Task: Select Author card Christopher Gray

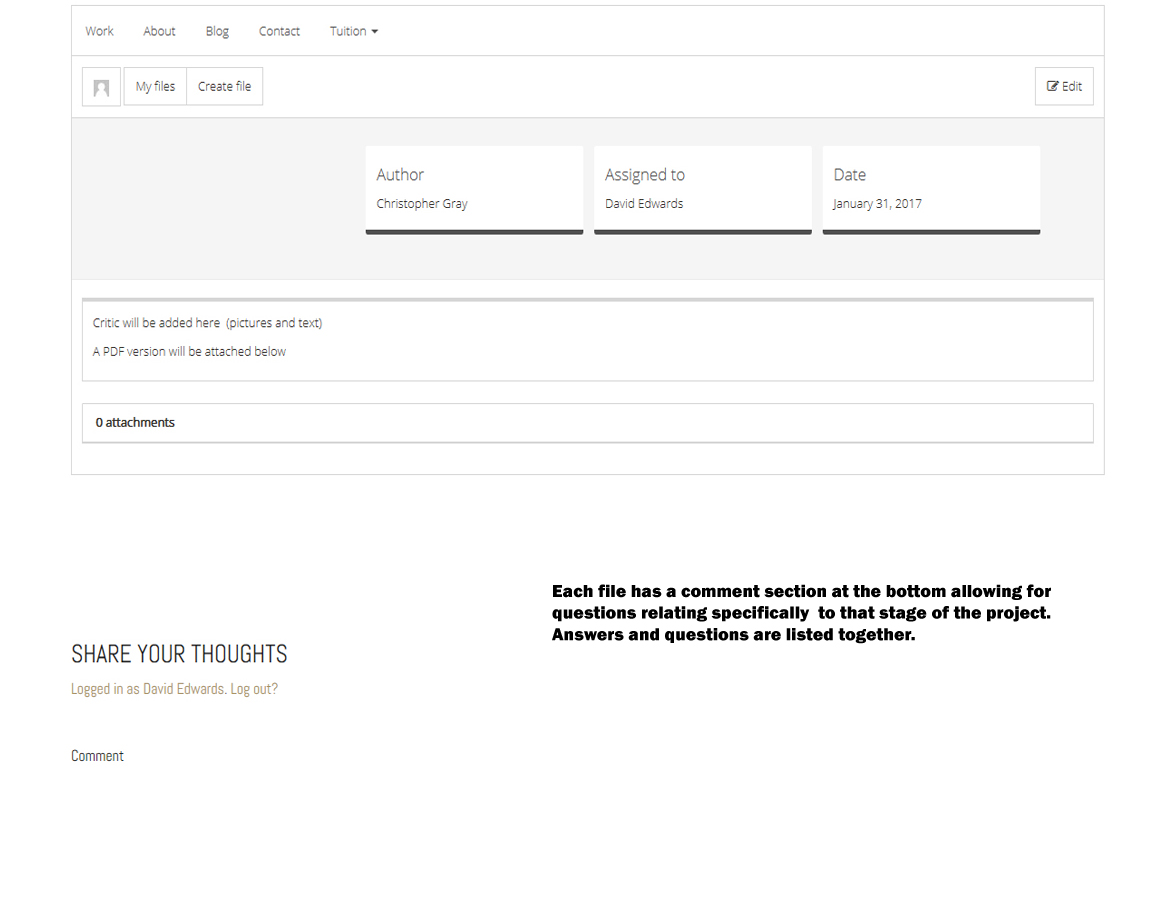Action: (474, 190)
